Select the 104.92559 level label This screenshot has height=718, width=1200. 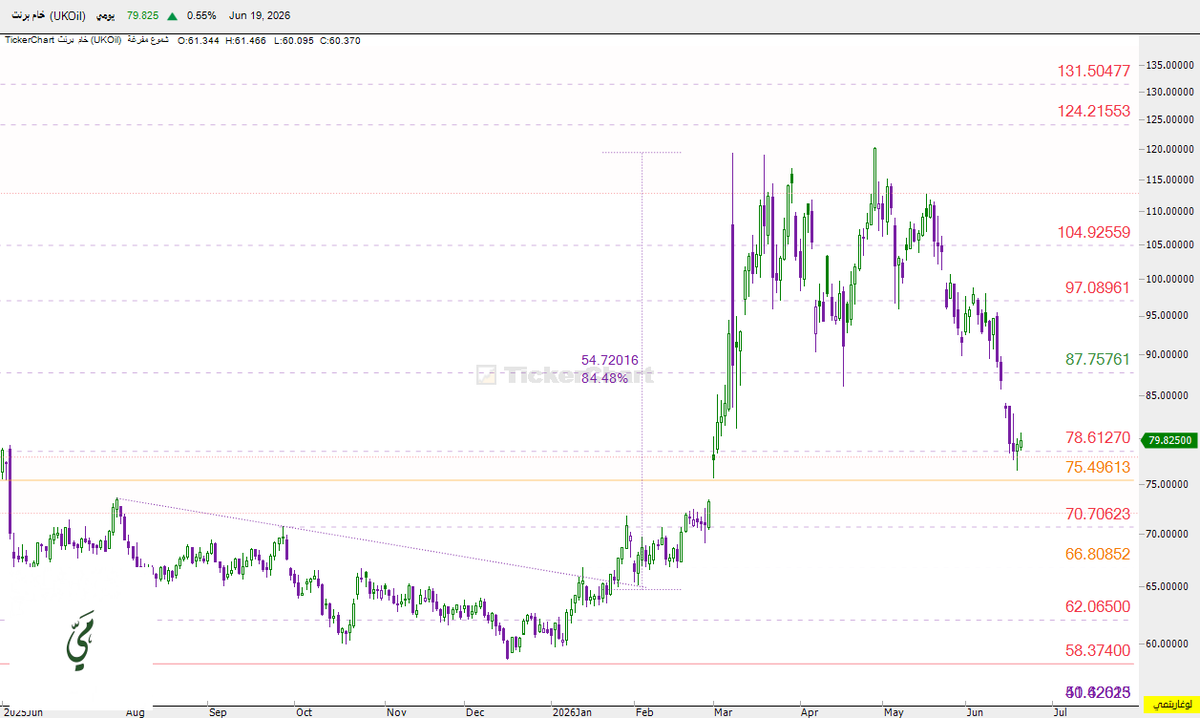[1094, 232]
